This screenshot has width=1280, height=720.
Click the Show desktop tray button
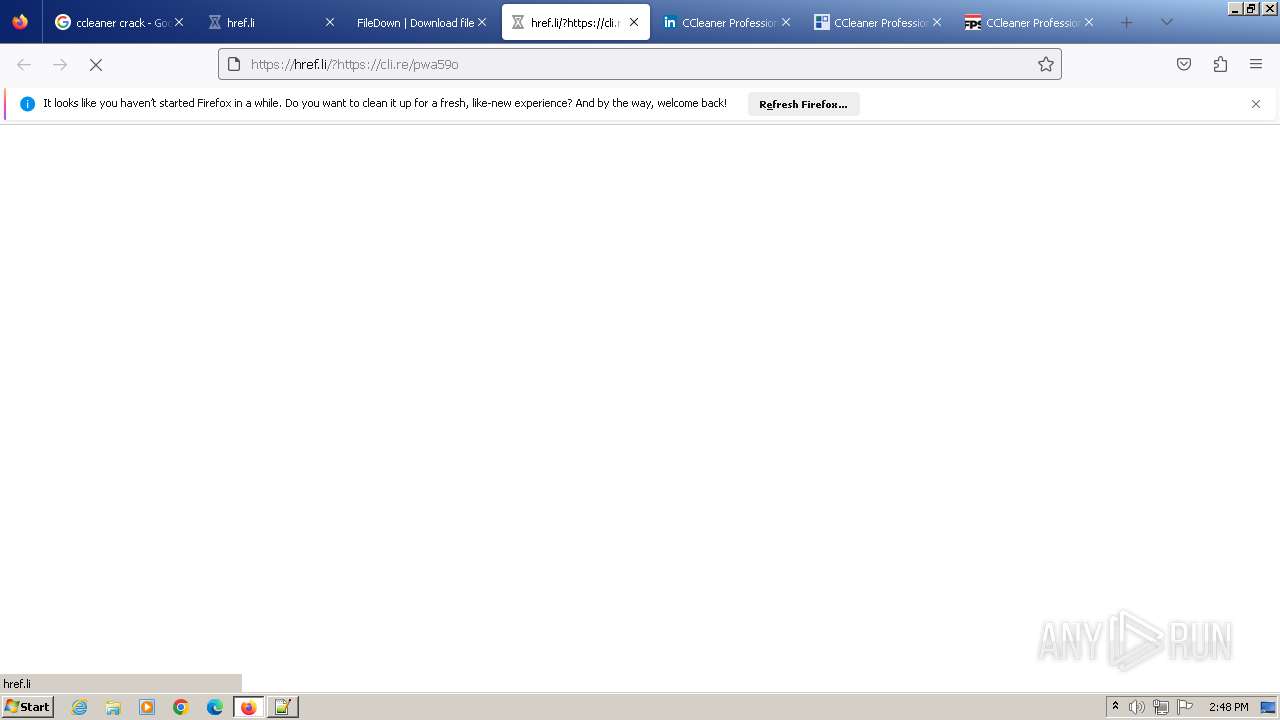(1269, 707)
